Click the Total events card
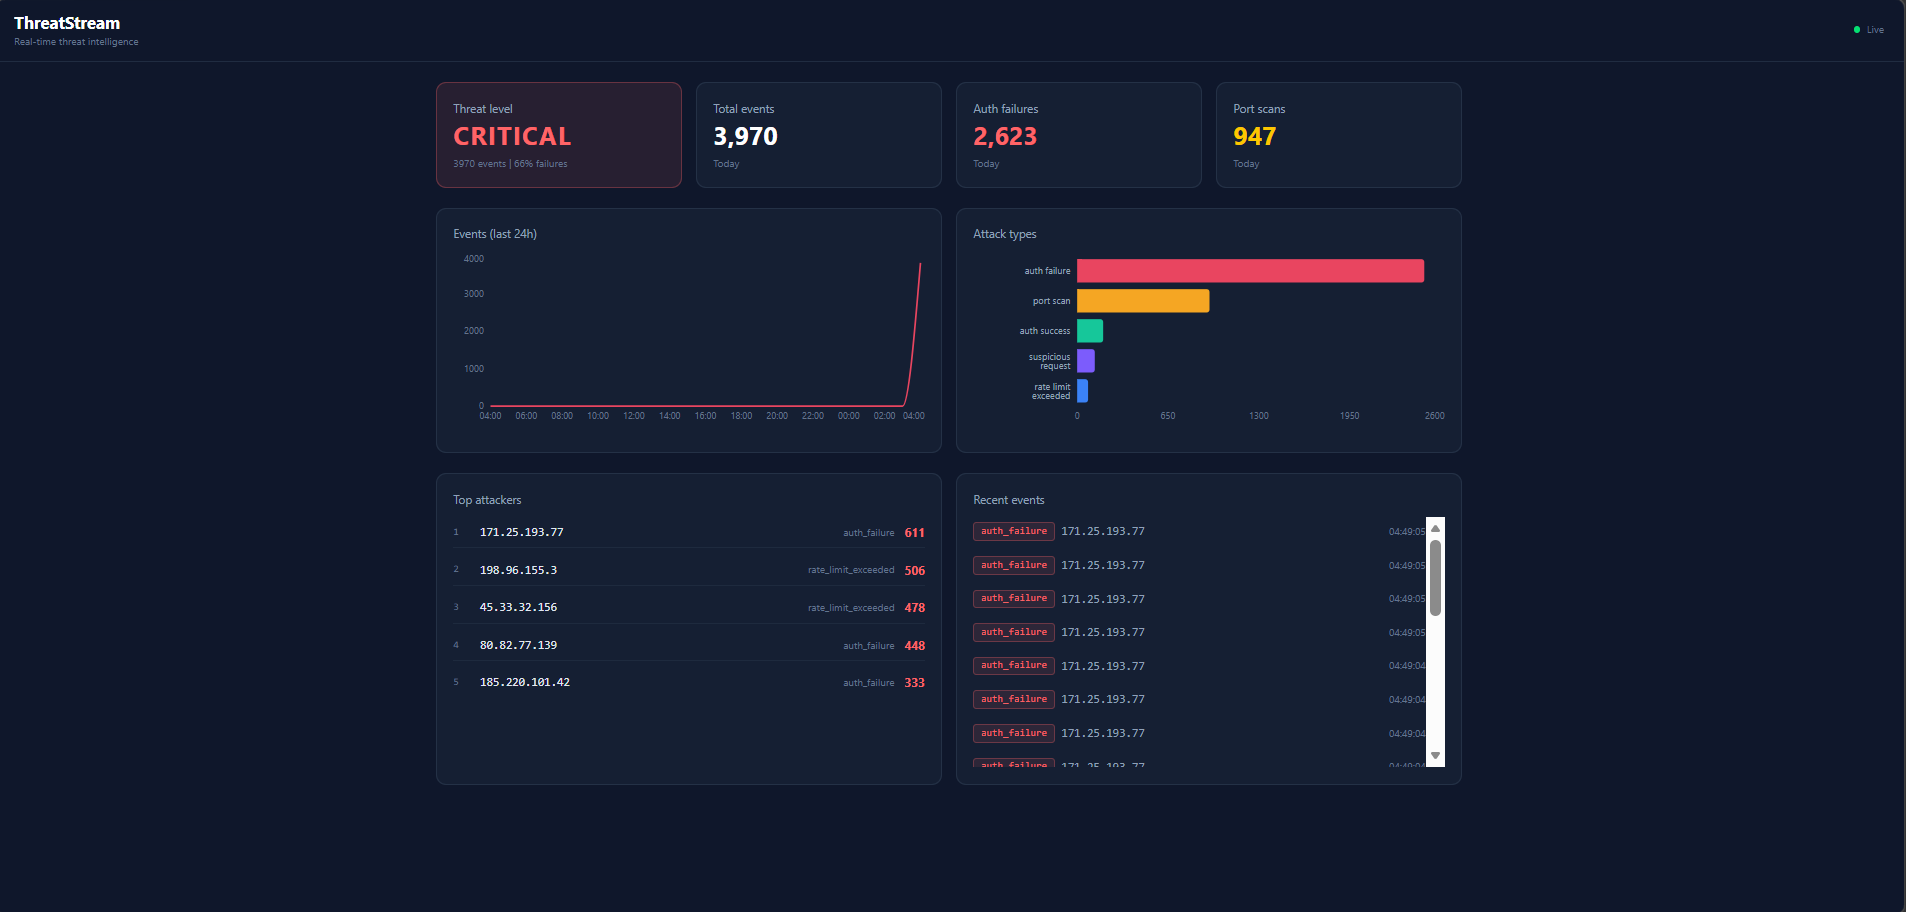Image resolution: width=1906 pixels, height=912 pixels. pyautogui.click(x=818, y=135)
